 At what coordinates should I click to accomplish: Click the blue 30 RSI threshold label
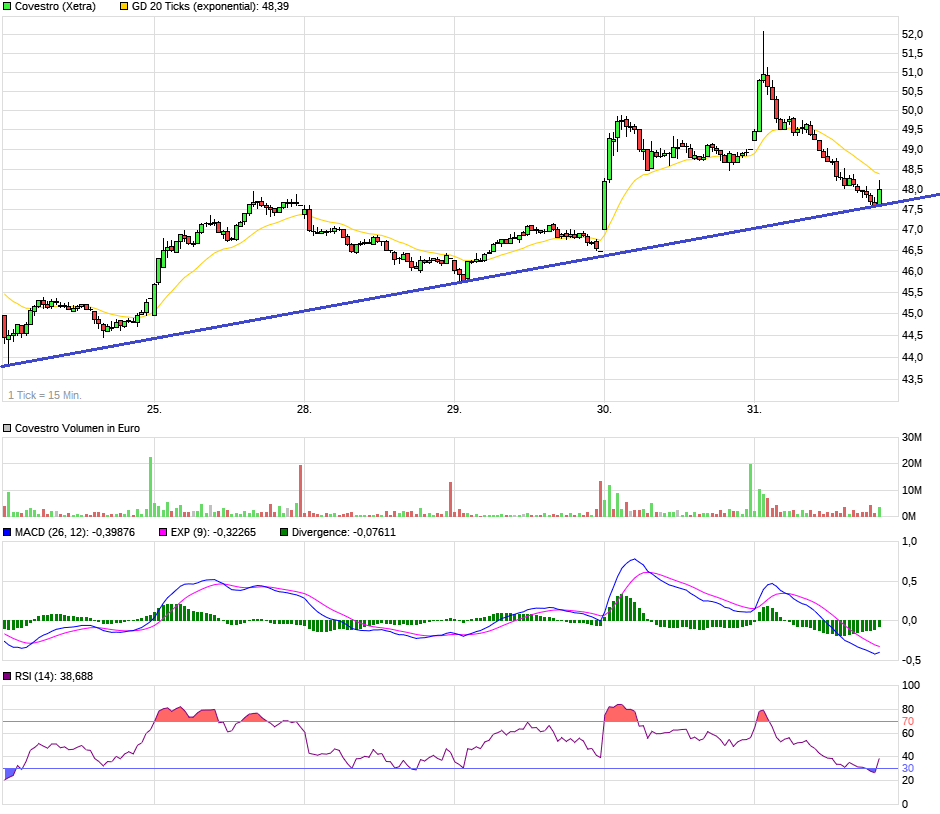pos(908,768)
